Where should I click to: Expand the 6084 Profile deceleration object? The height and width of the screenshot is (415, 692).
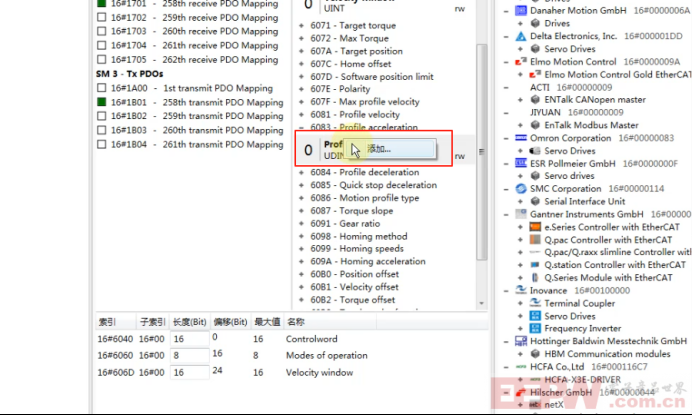[301, 173]
